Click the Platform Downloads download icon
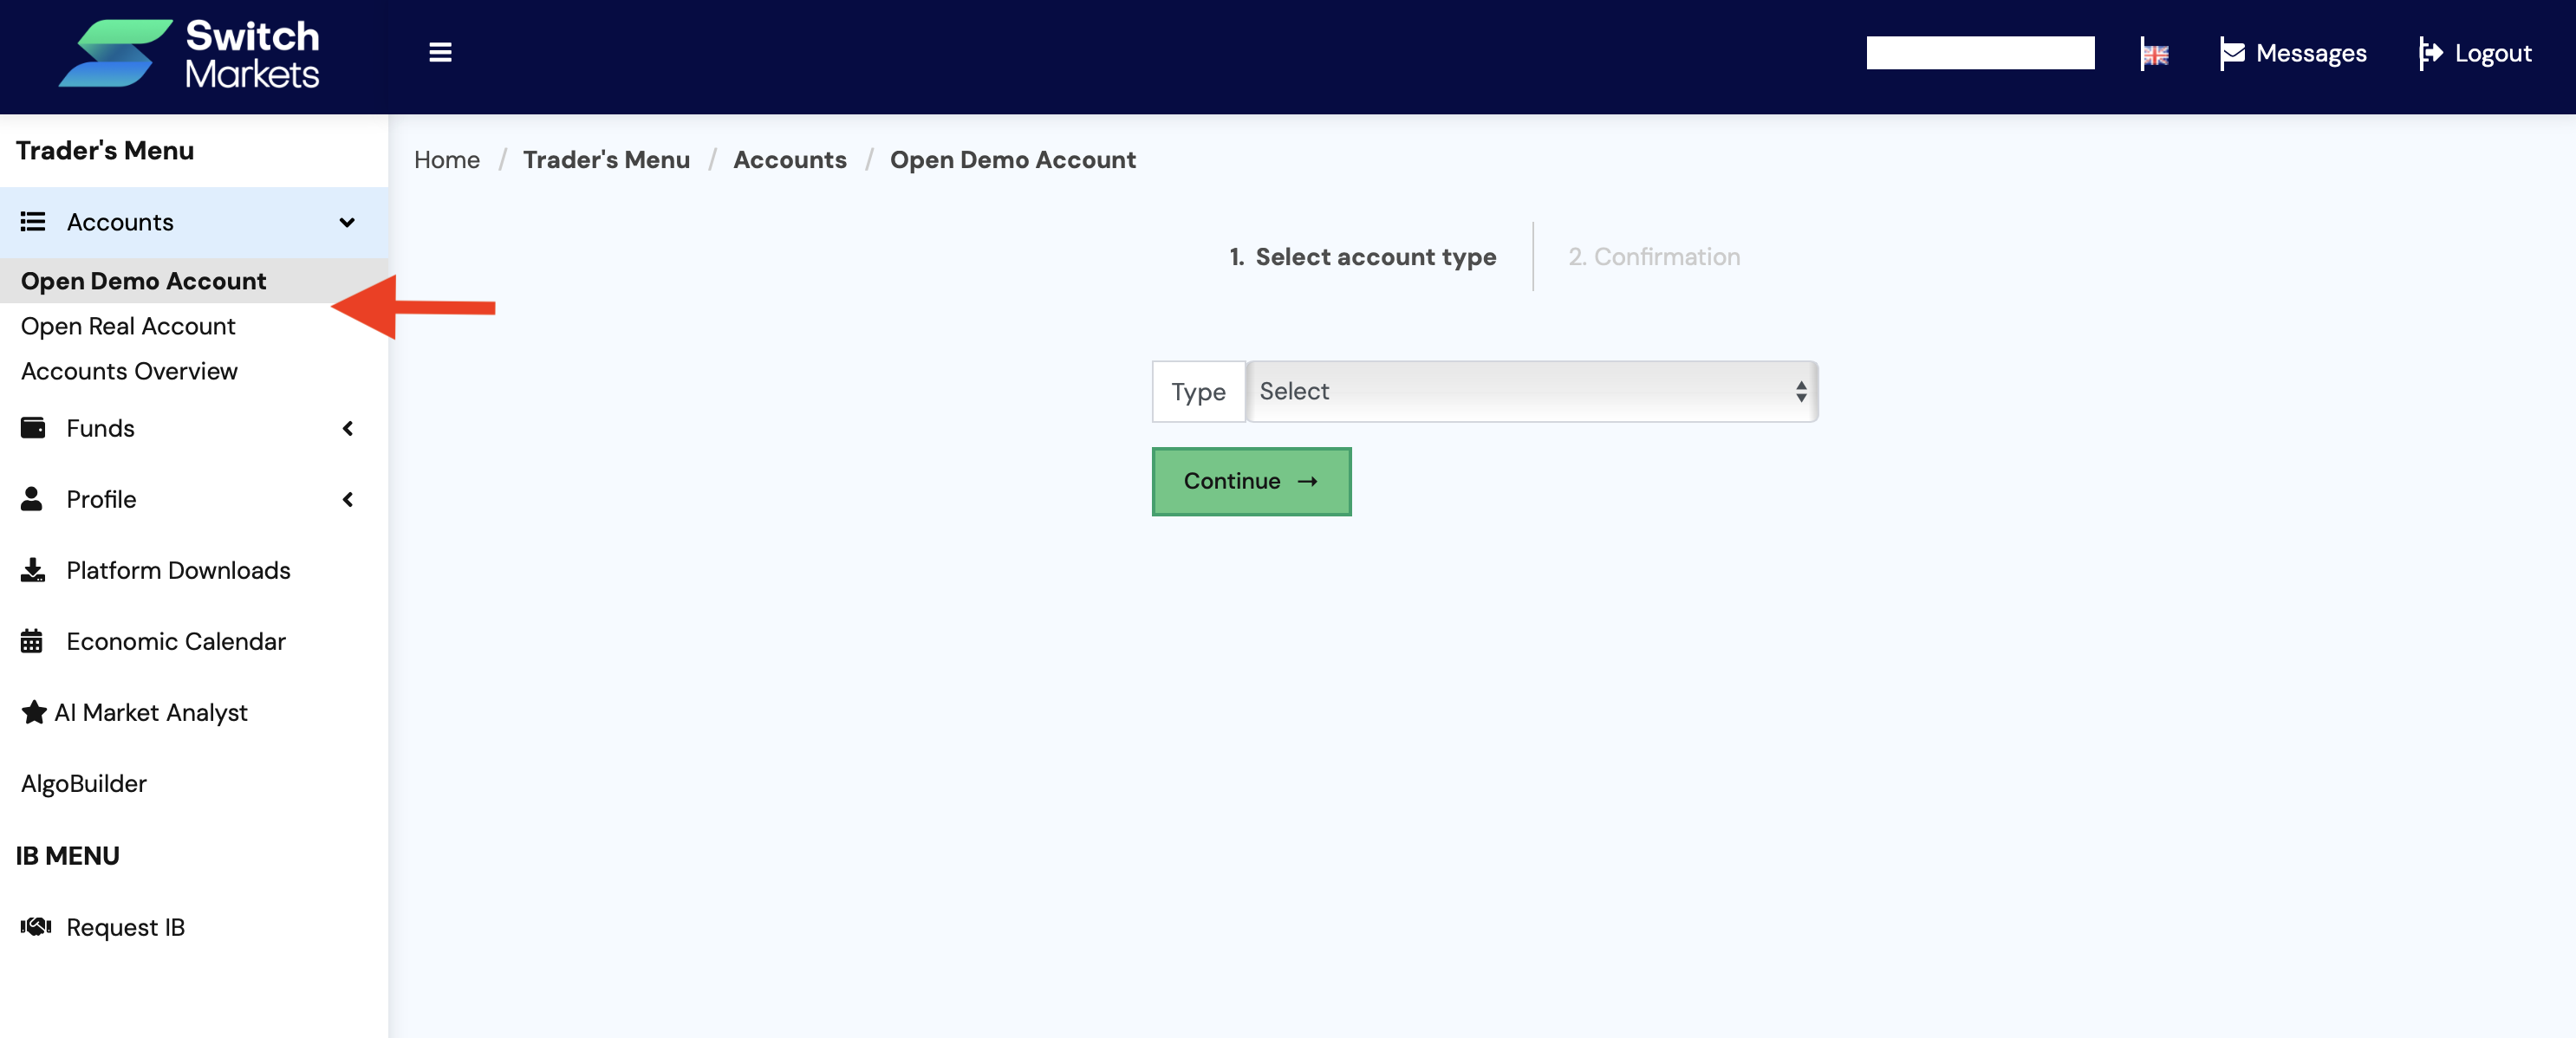 point(33,570)
